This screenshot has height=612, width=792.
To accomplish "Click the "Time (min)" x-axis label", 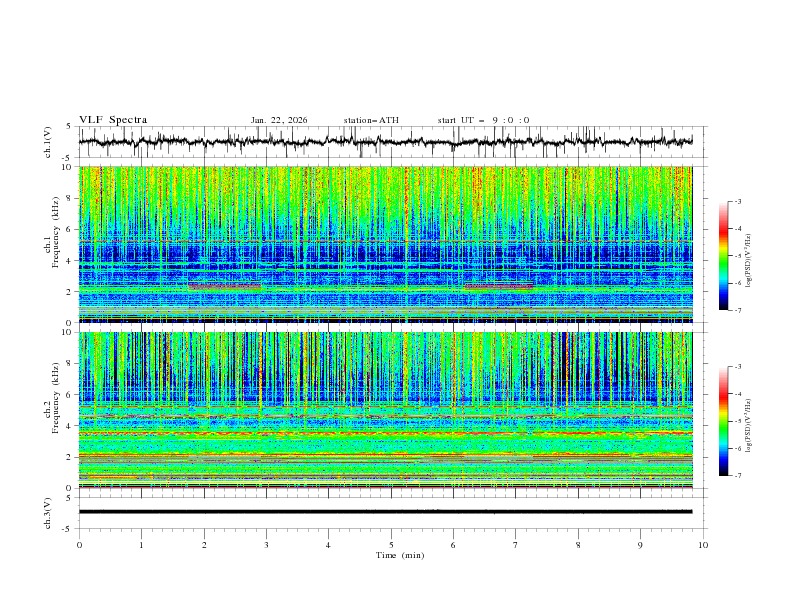I will [x=400, y=555].
